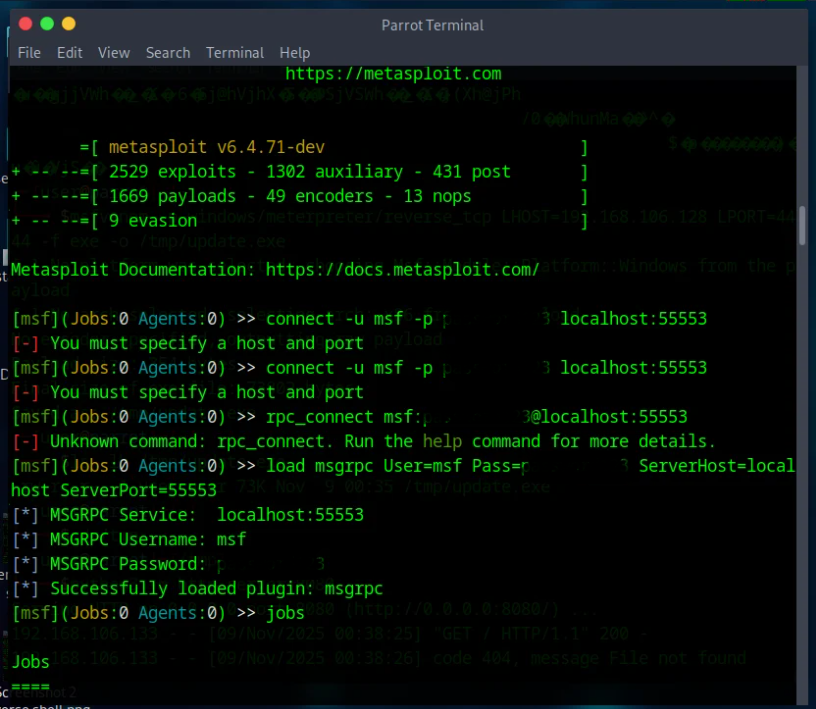Click the 'MSGRPC Password:' line

169,564
